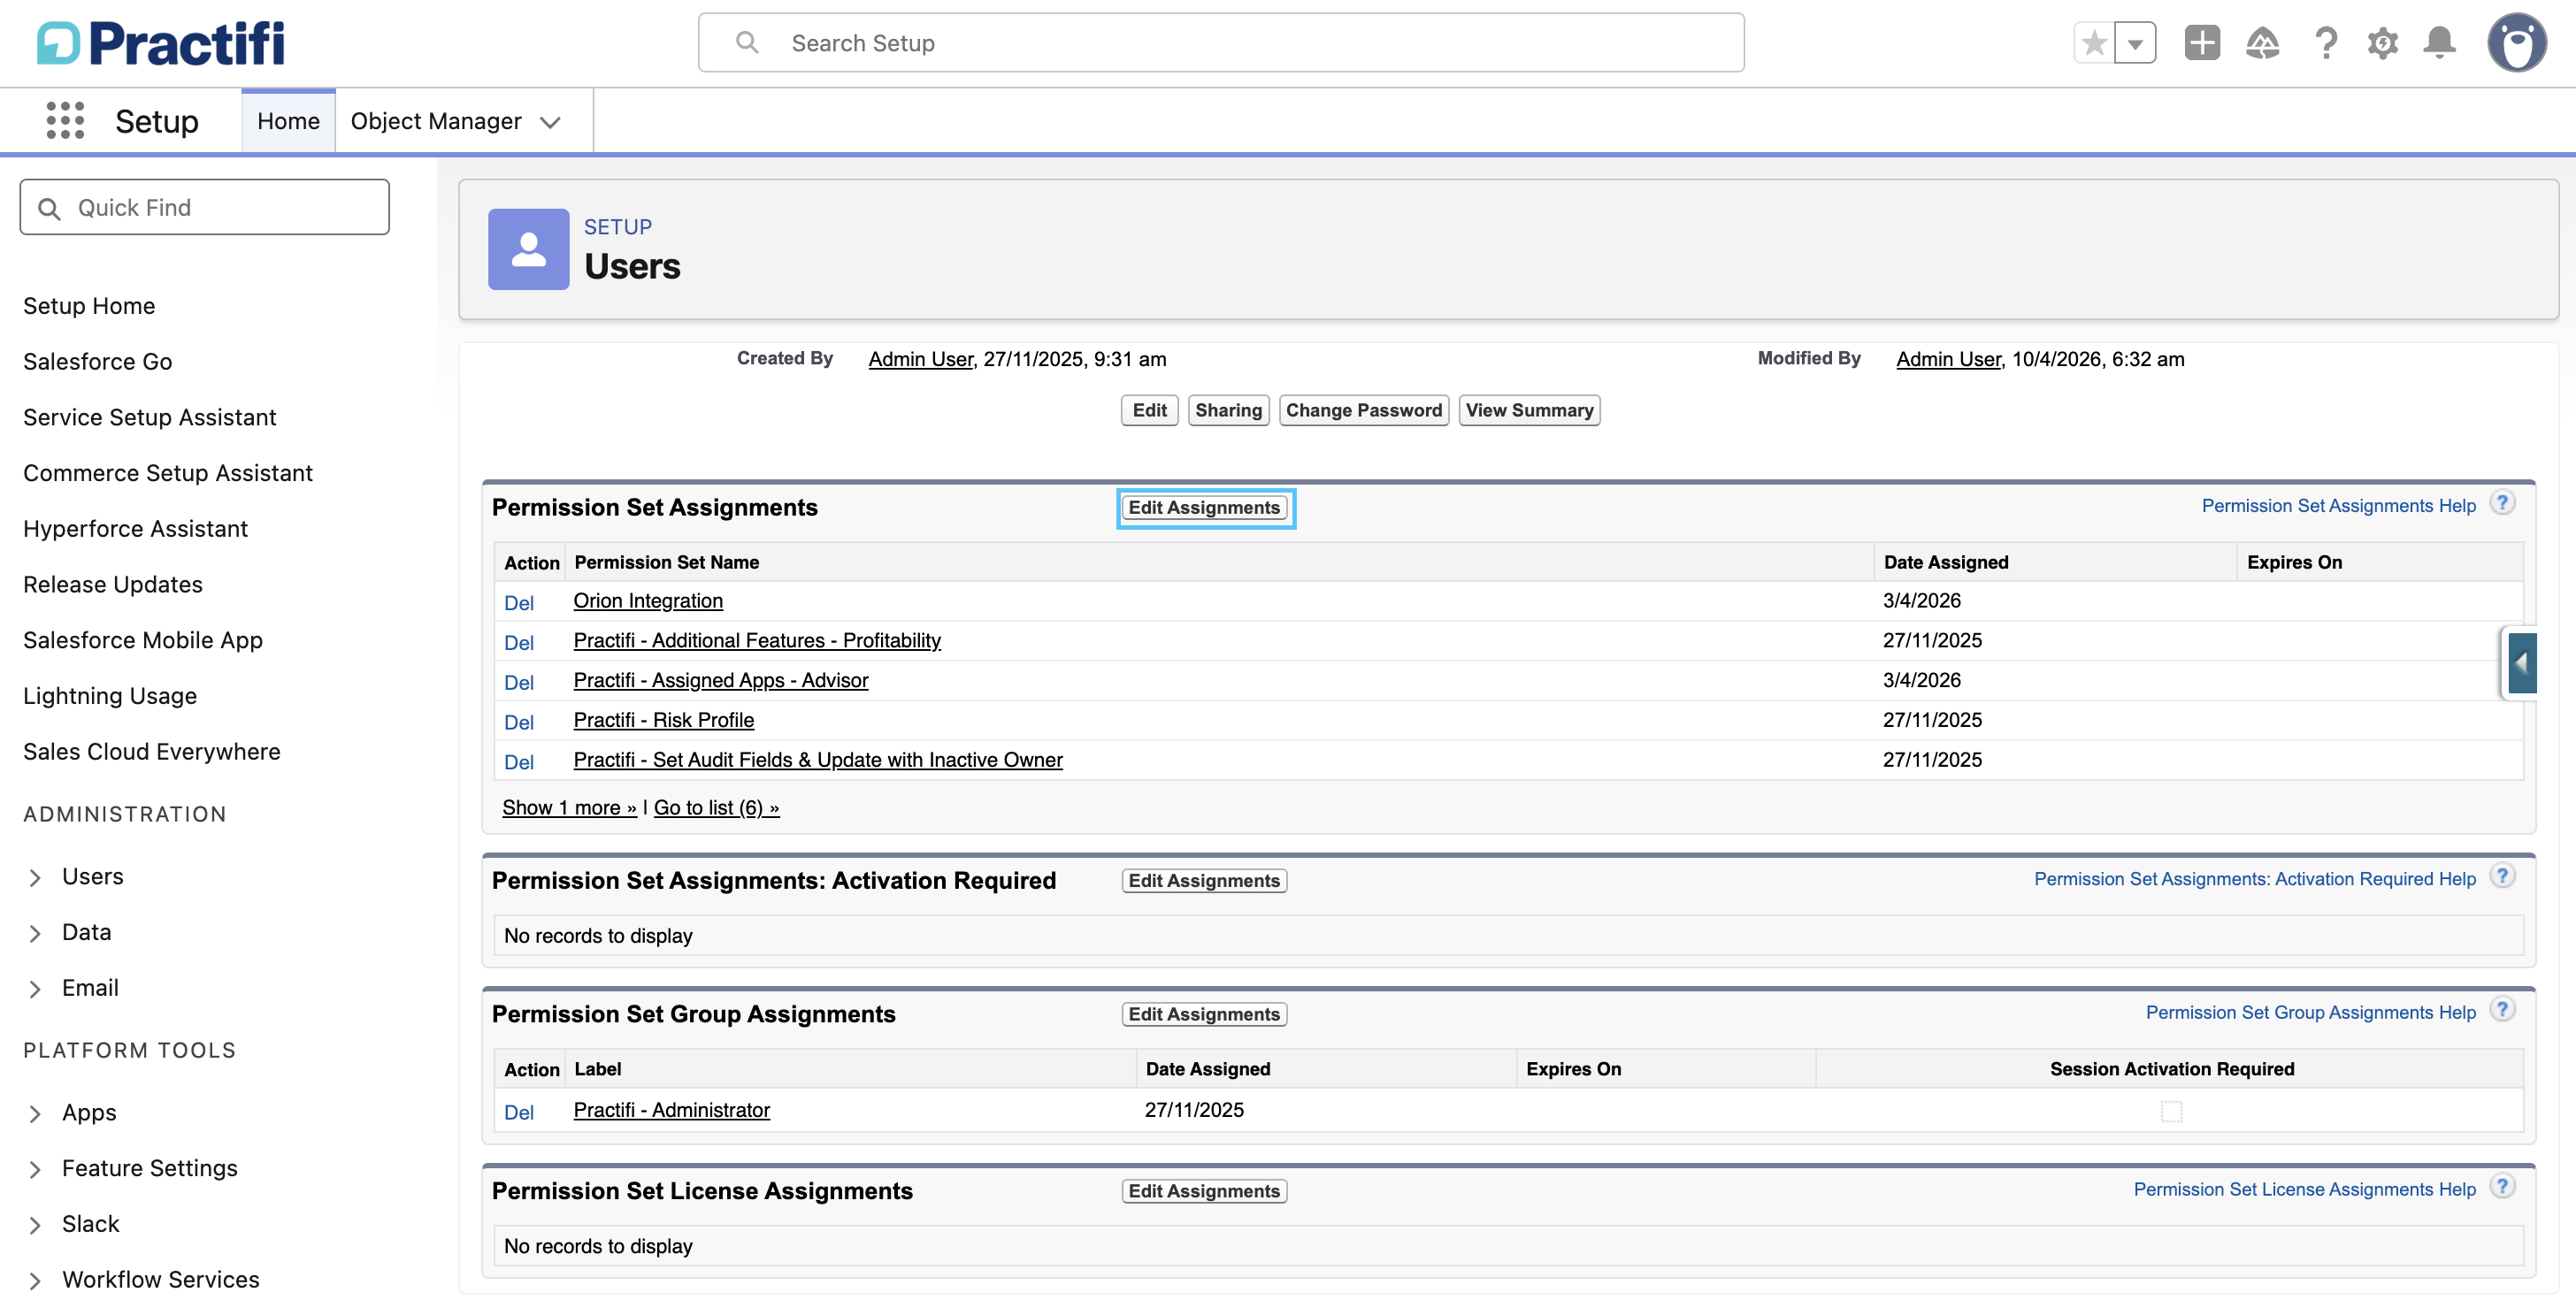Delete the Orion Integration assignment

(519, 602)
